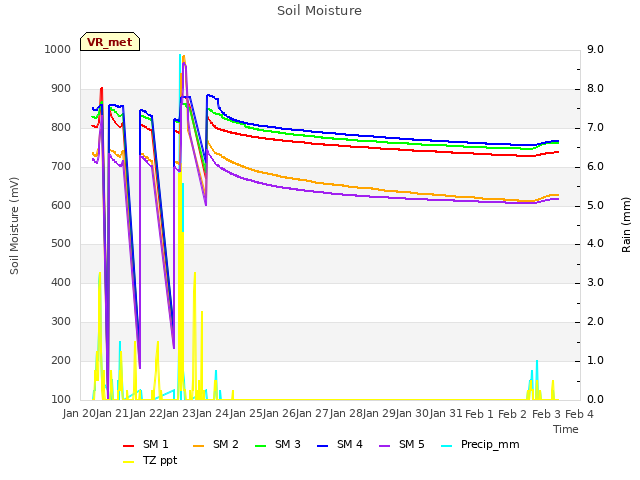Click the Jan 30 x-axis tick label

pos(412,414)
